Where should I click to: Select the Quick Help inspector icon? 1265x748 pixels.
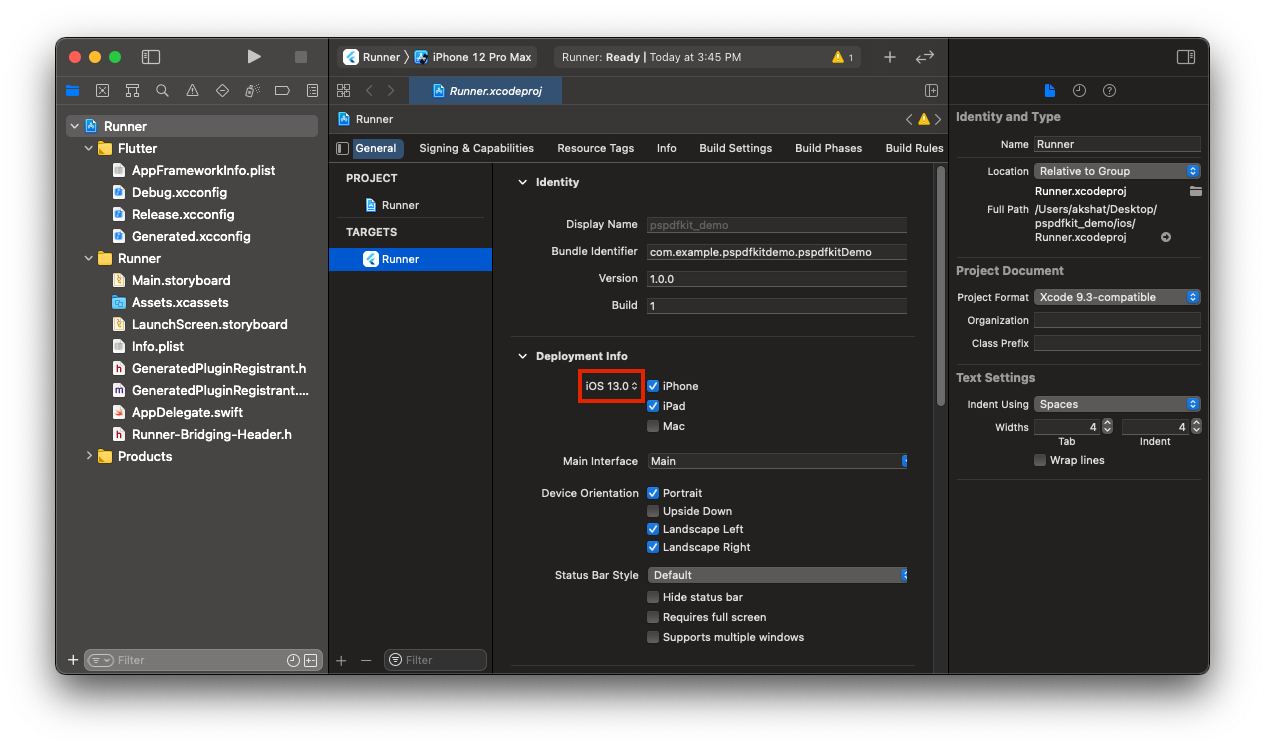click(1109, 90)
